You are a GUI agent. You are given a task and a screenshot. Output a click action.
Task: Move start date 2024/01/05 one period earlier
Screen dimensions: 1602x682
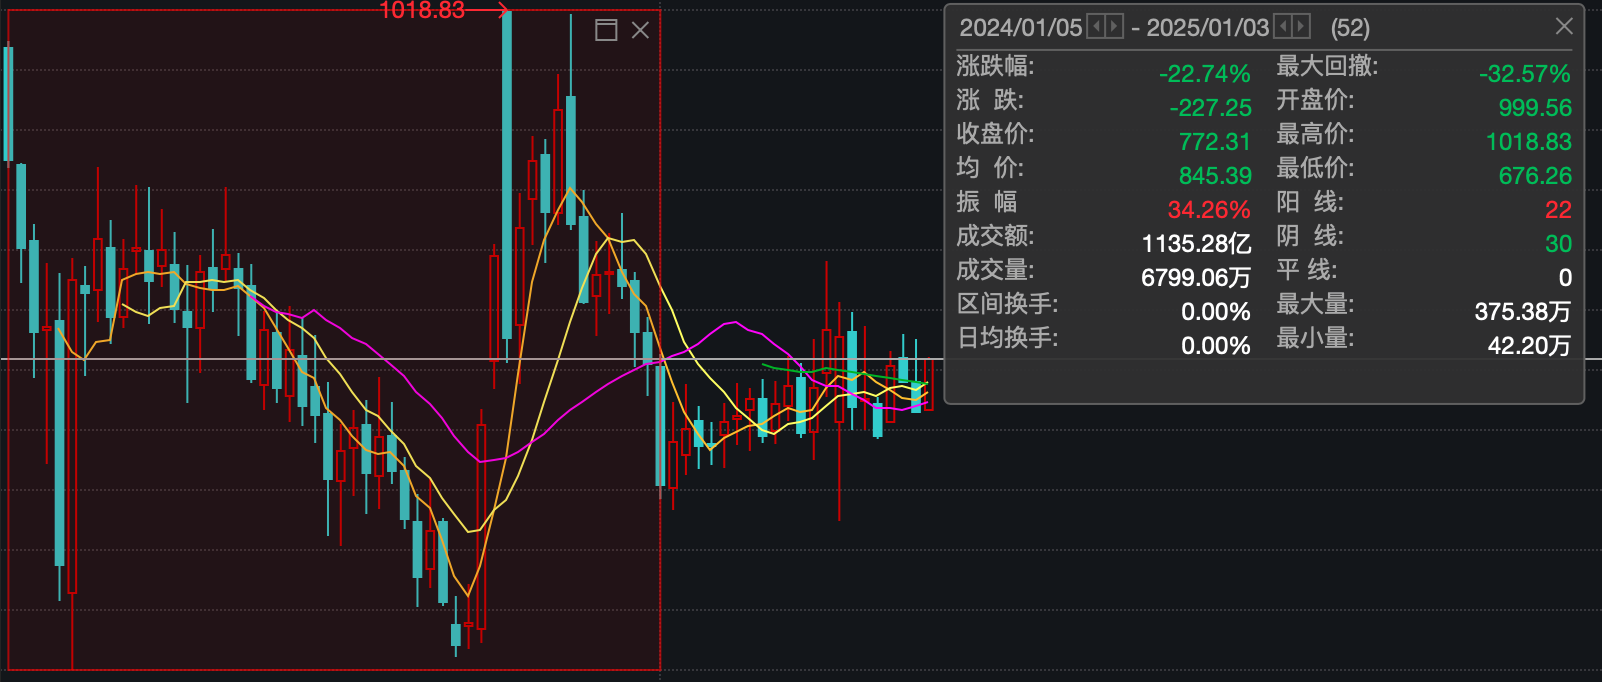pos(1096,26)
